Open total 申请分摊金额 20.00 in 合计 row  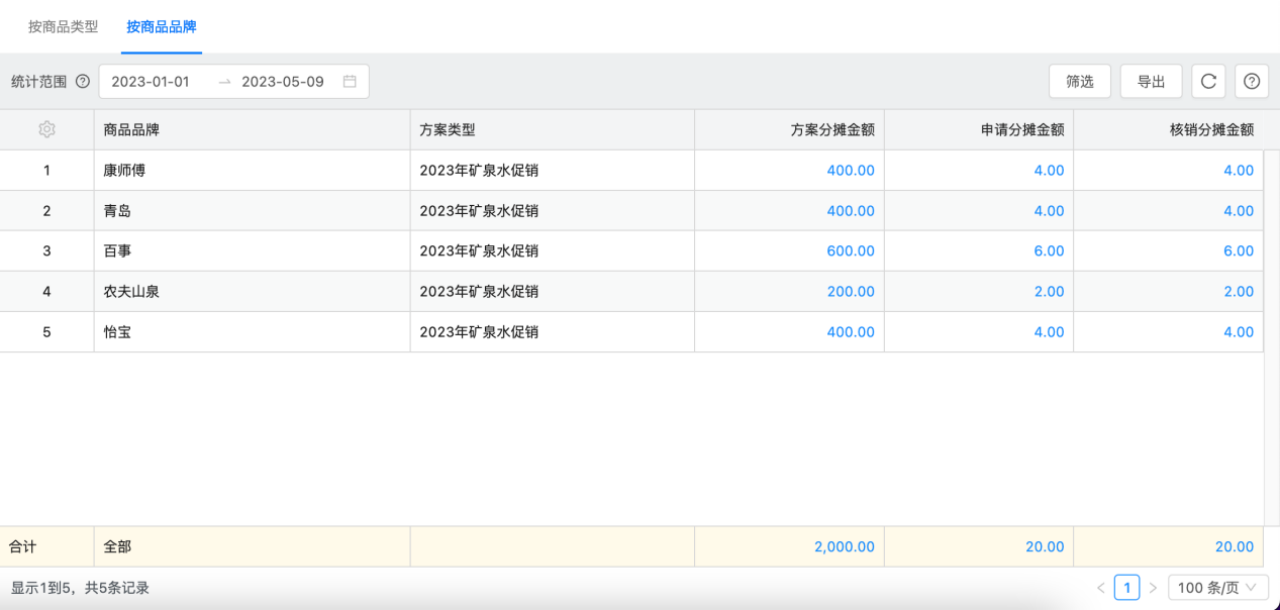point(1044,547)
